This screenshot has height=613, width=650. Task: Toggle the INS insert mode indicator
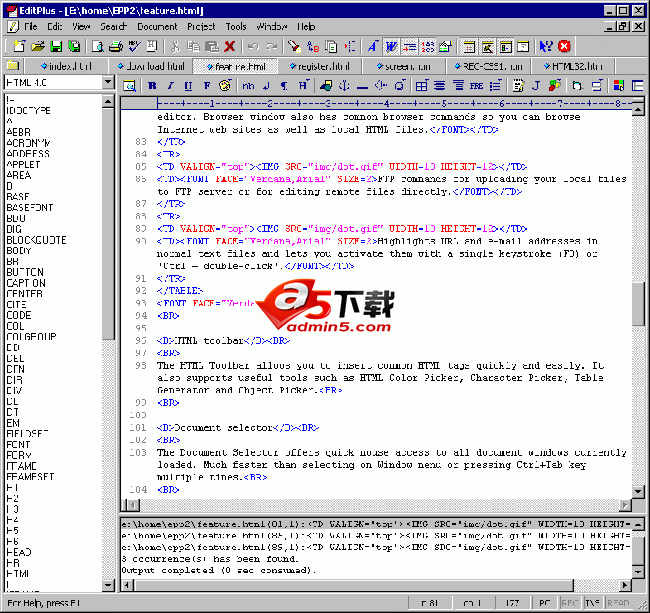tap(592, 603)
